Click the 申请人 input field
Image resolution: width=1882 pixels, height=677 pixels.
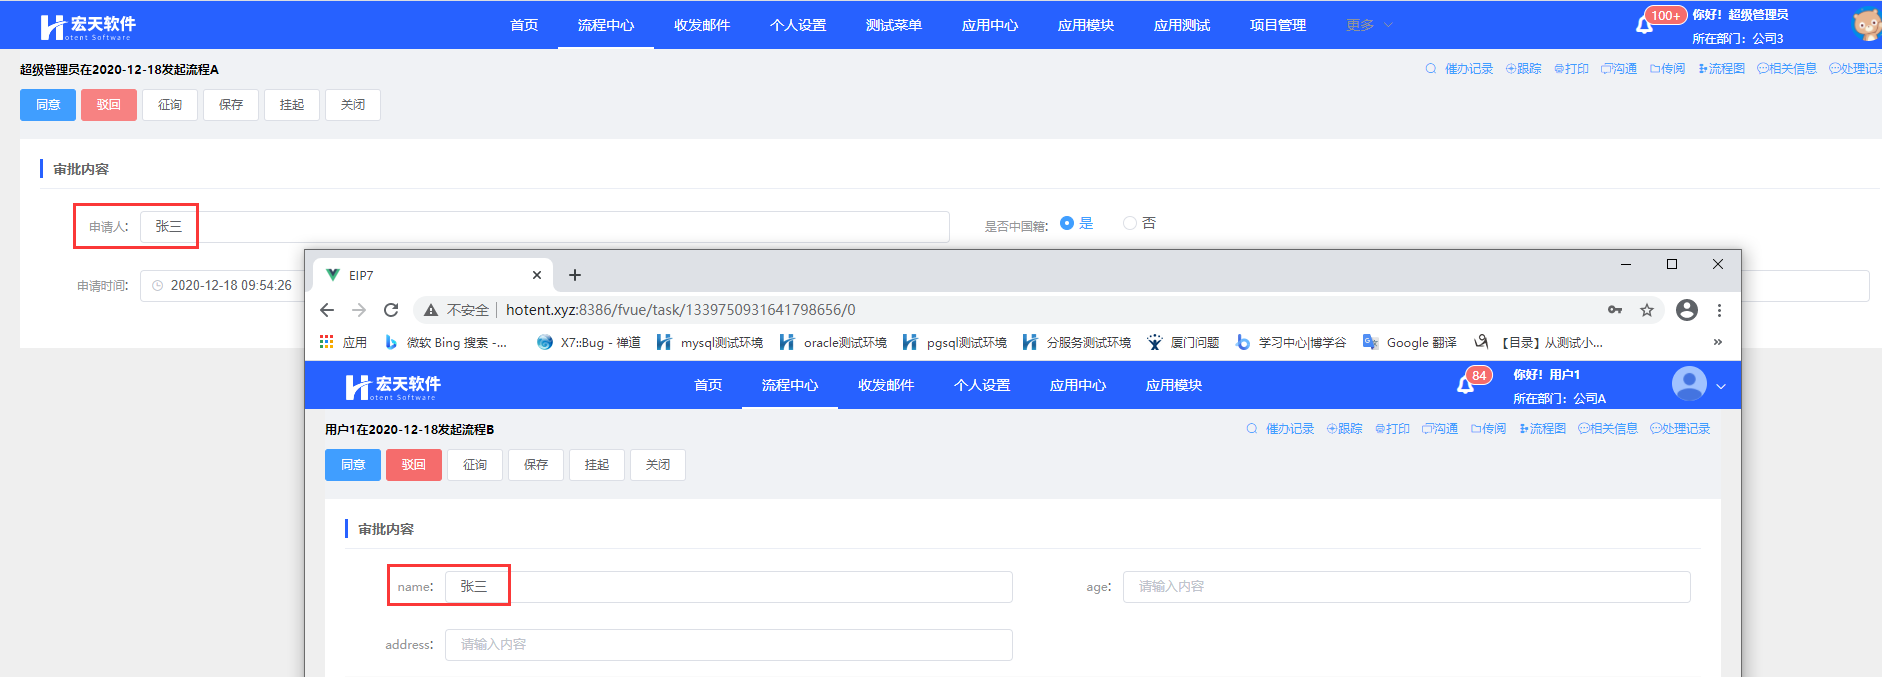pyautogui.click(x=545, y=227)
